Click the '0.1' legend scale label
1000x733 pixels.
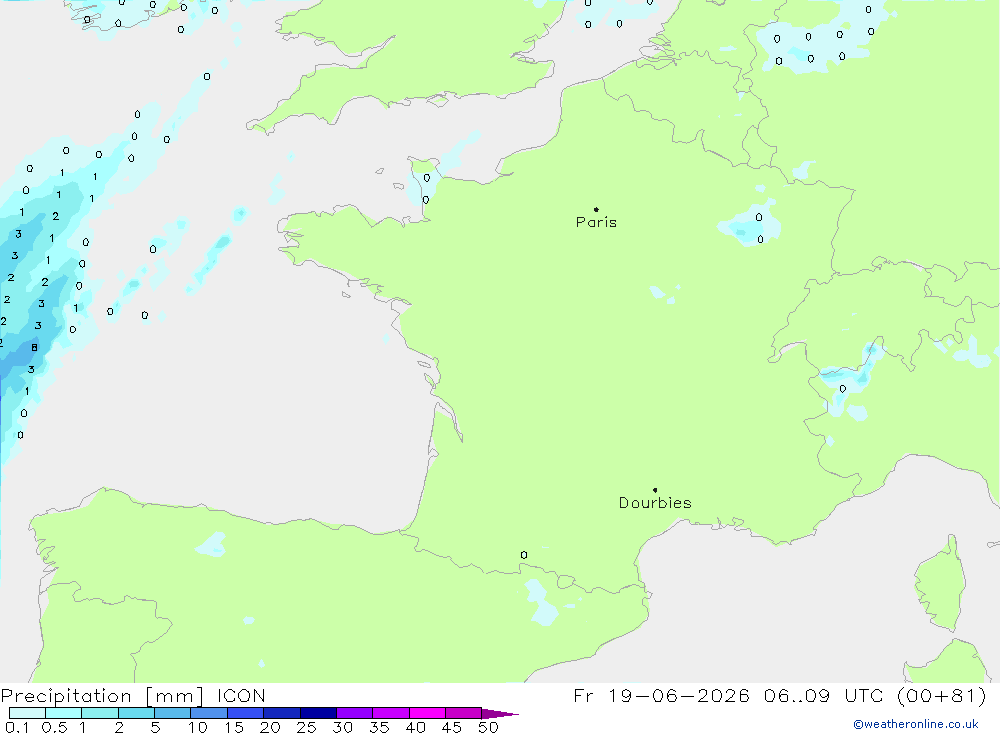[x=17, y=727]
